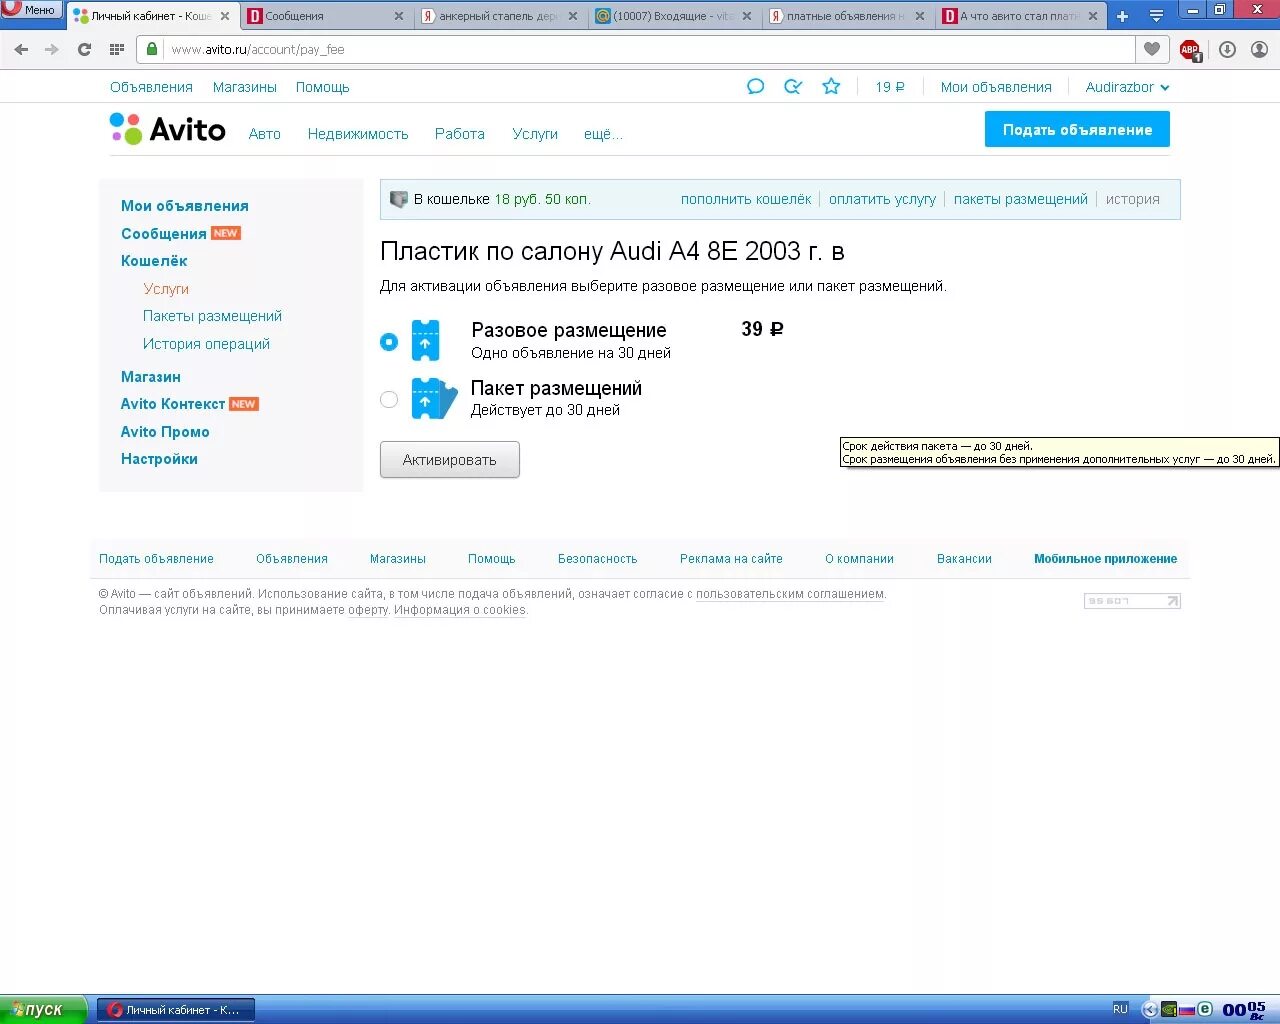This screenshot has height=1024, width=1280.
Task: Open the Услуги category in header
Action: [x=535, y=134]
